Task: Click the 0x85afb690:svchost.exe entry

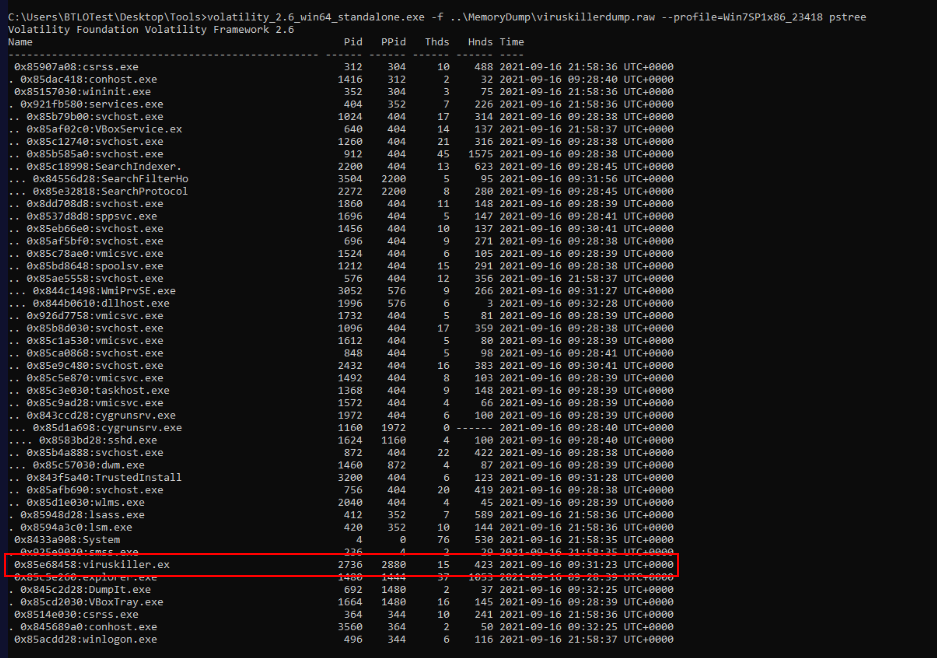Action: point(95,490)
